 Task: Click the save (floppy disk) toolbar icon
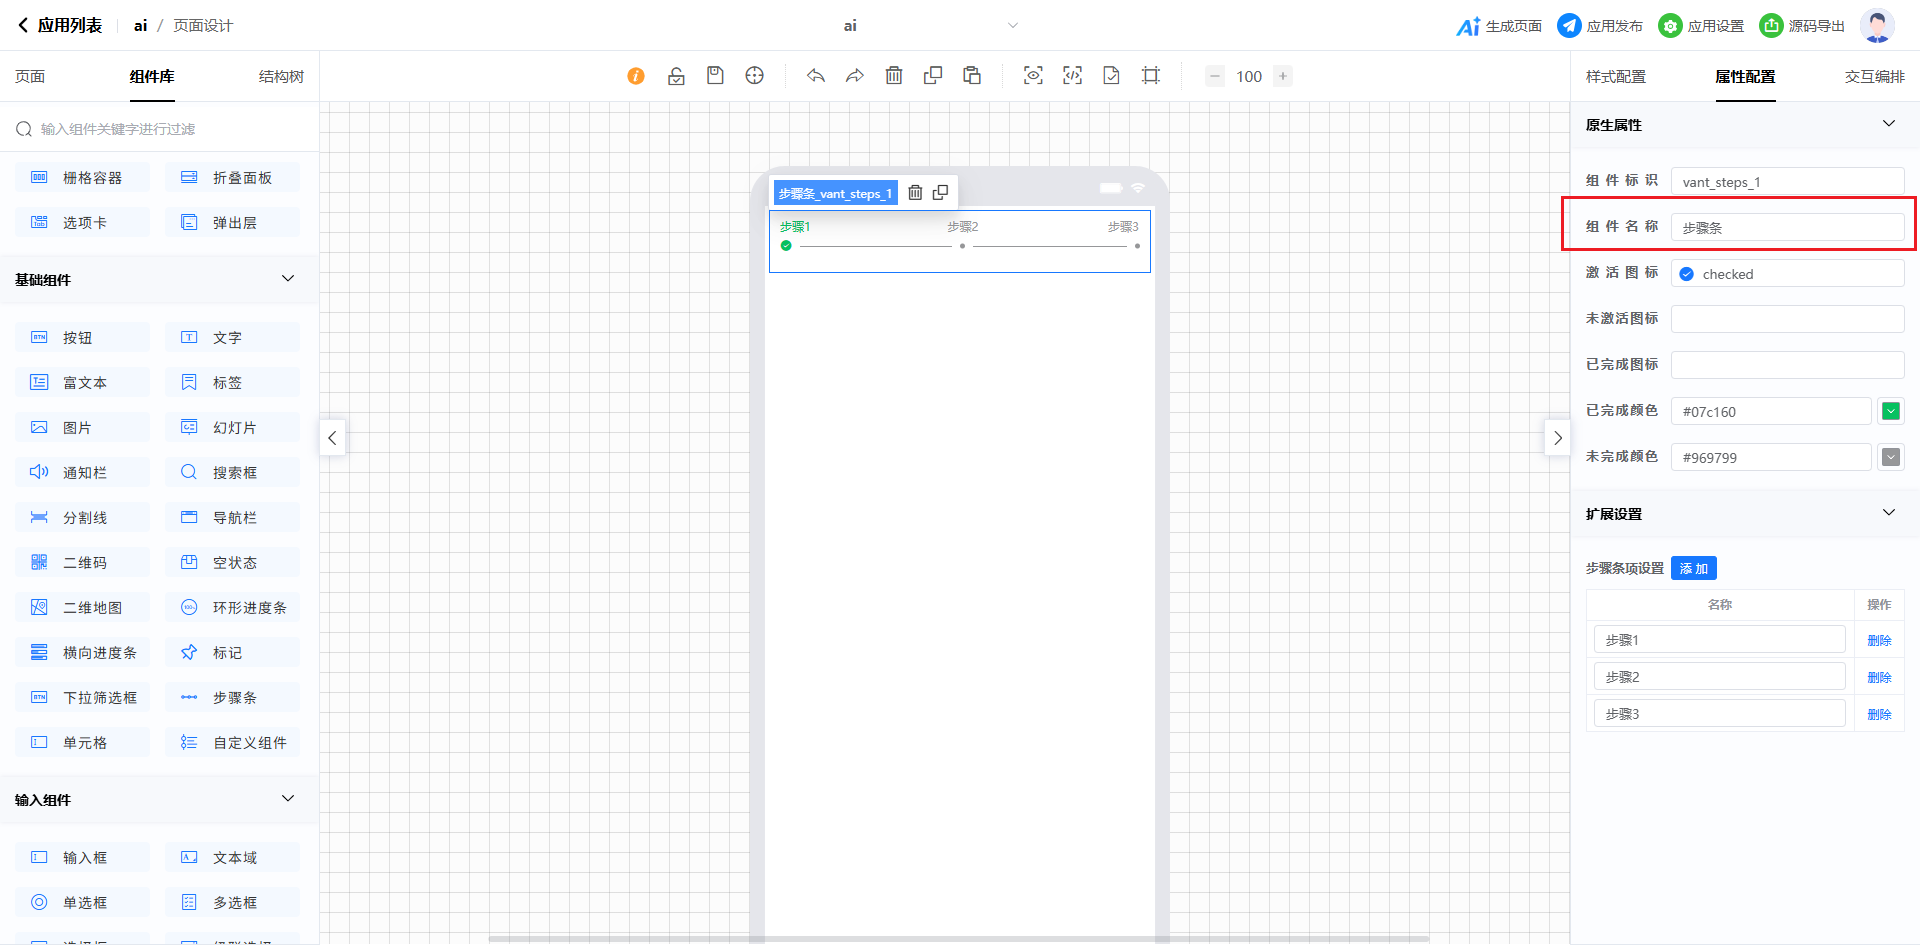point(715,76)
